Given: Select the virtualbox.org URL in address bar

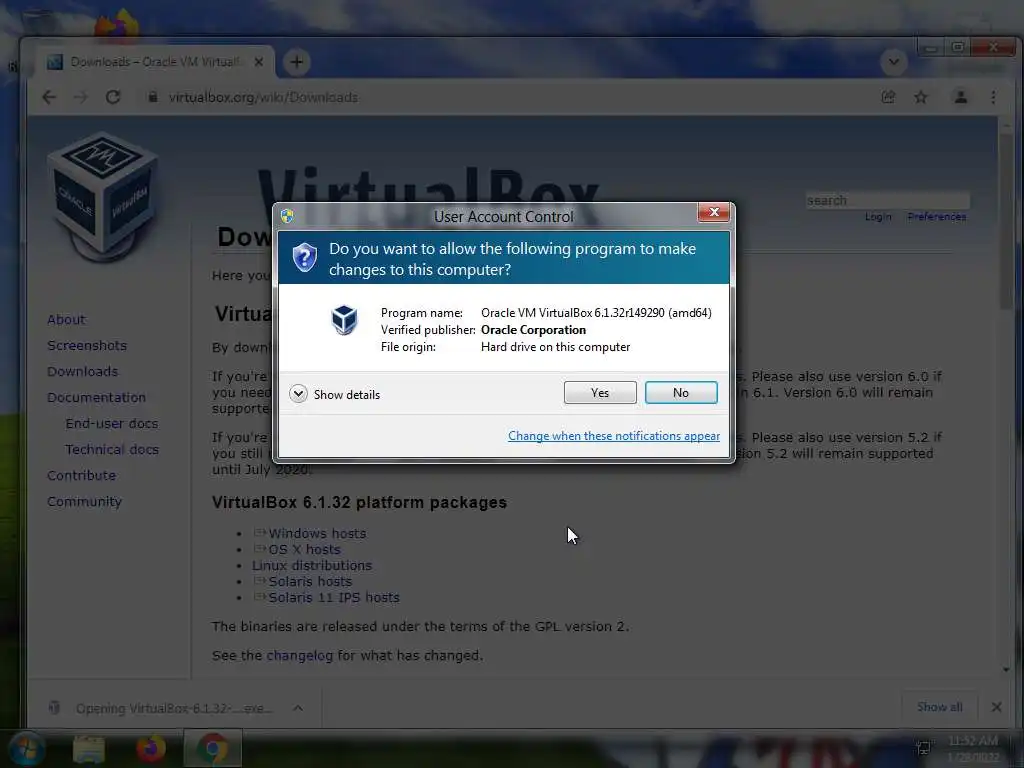Looking at the screenshot, I should coord(263,97).
